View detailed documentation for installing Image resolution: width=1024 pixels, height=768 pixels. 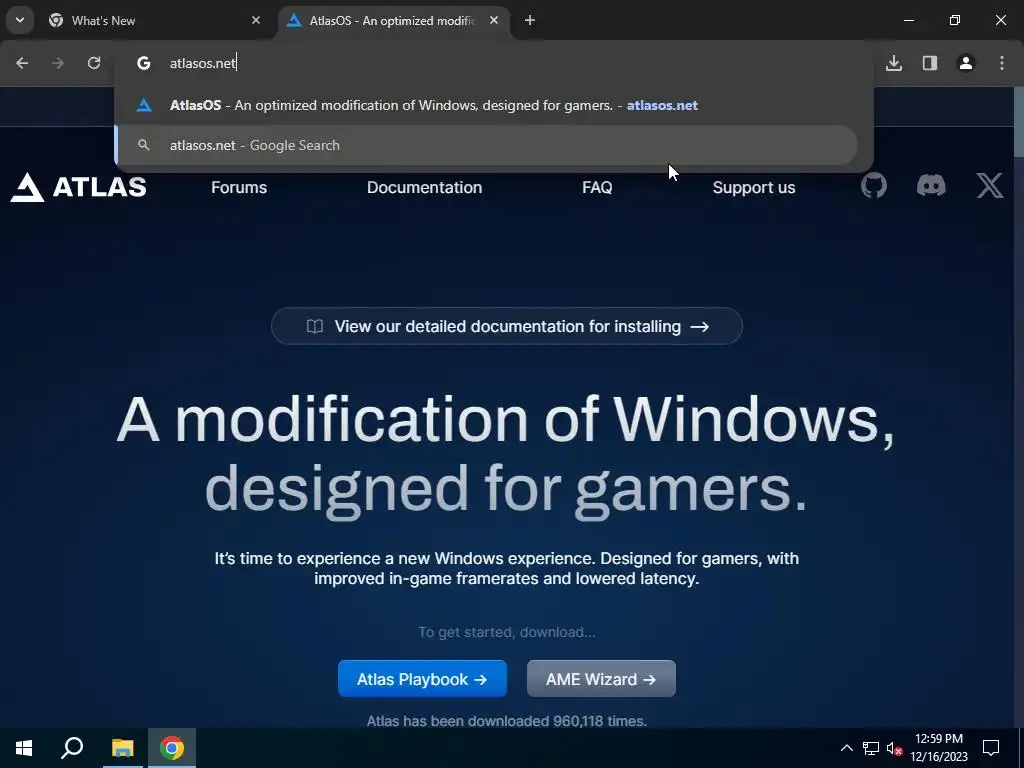[x=507, y=326]
